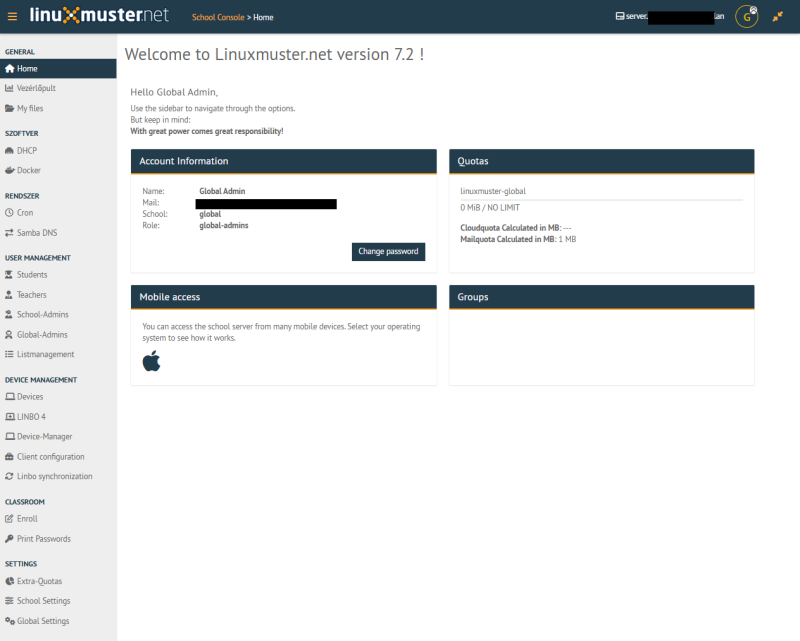Click the Mobile access panel header

coord(284,297)
